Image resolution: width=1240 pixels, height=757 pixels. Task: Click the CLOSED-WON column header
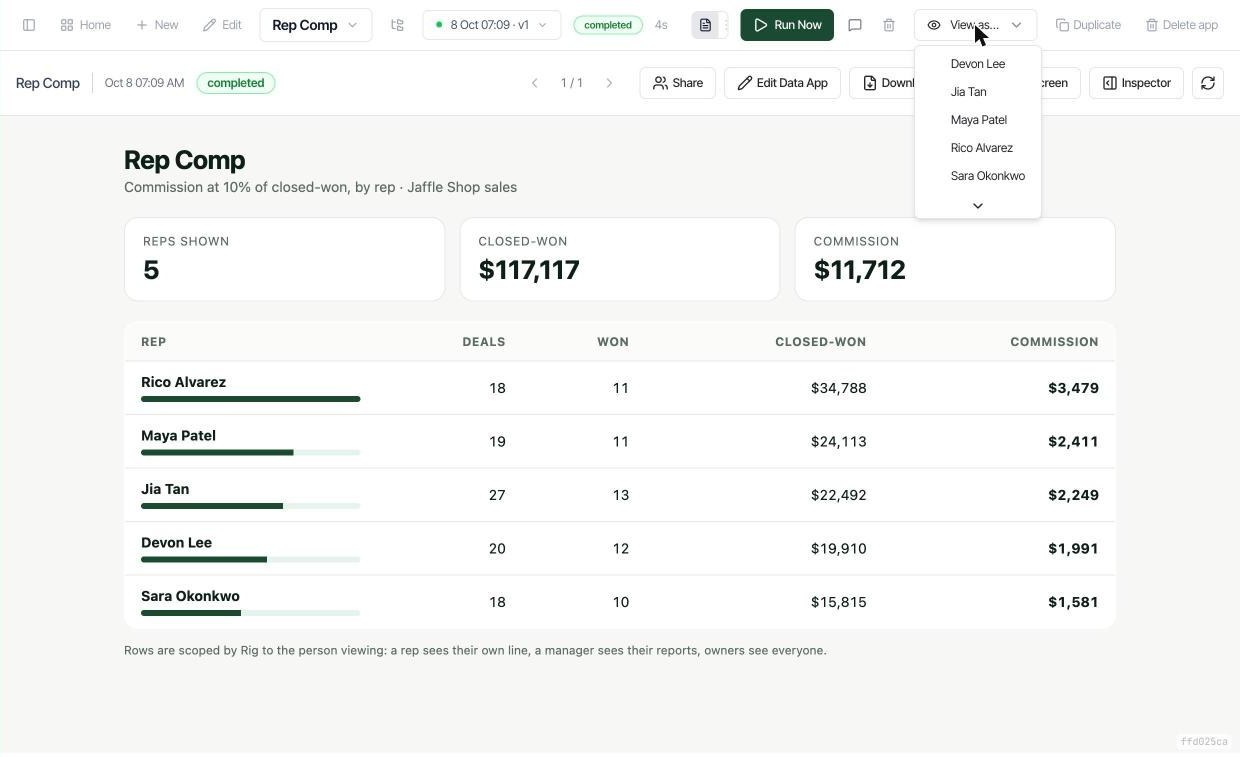coord(821,342)
